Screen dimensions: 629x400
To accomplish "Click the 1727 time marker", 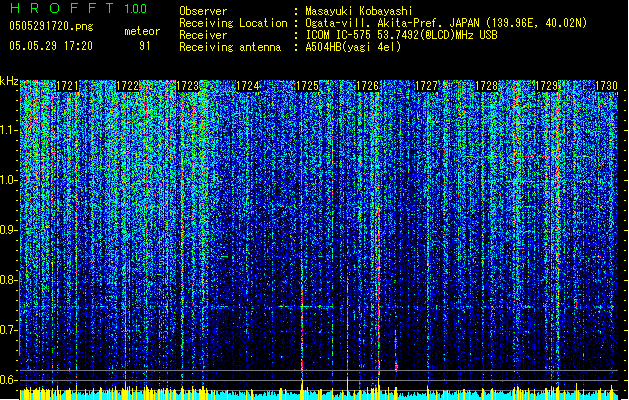I will click(426, 86).
